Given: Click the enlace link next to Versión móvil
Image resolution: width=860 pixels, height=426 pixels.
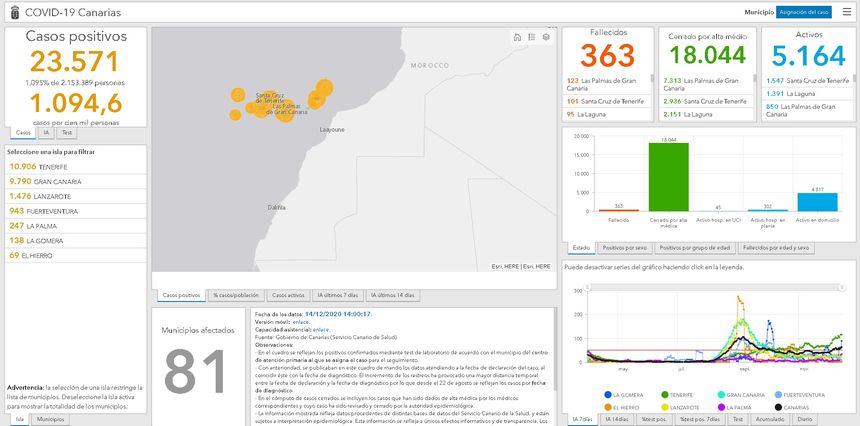Looking at the screenshot, I should coord(301,321).
